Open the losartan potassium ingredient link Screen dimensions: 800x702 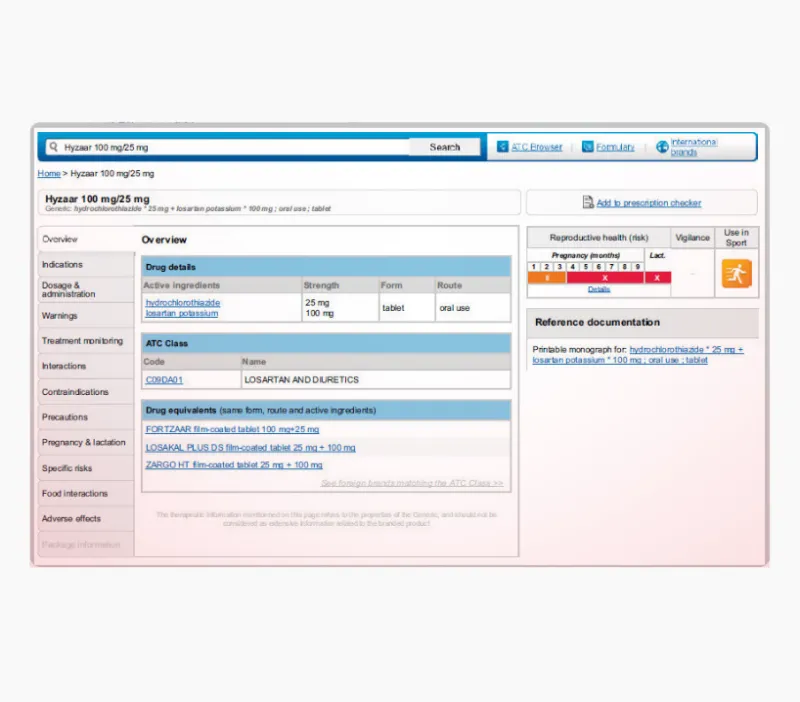[x=182, y=313]
